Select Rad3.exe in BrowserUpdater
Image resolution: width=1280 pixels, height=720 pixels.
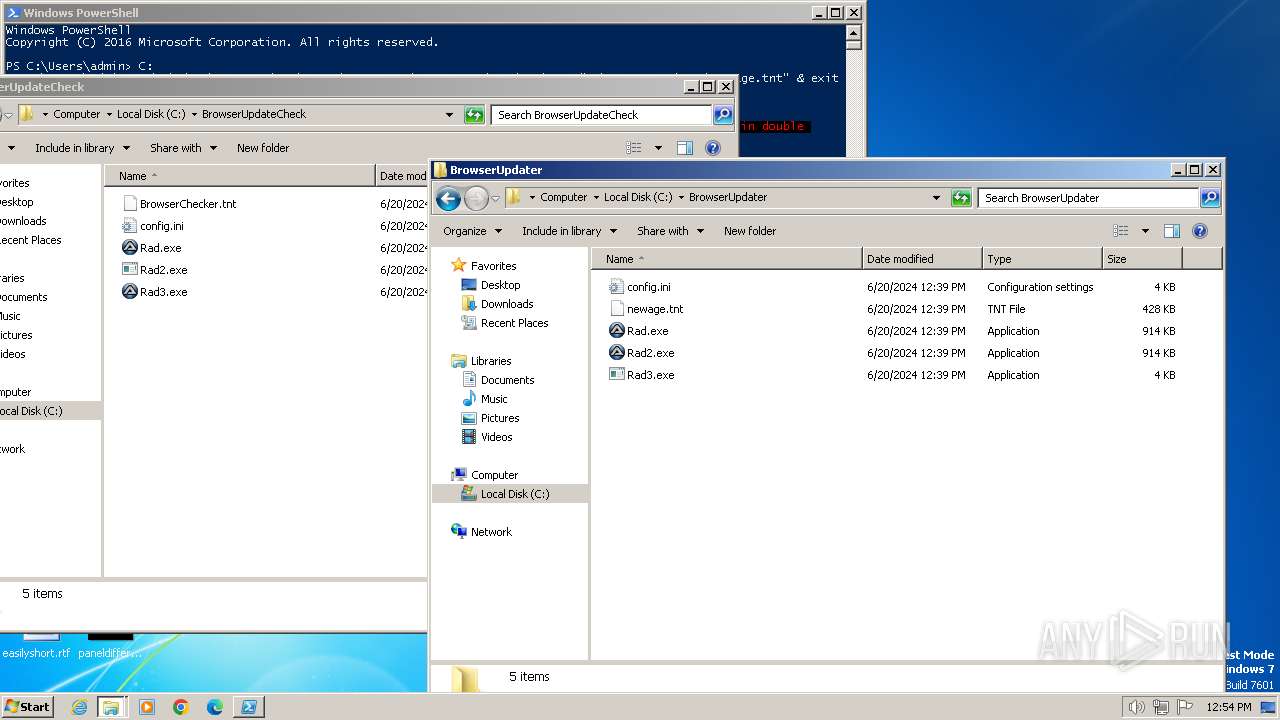click(x=650, y=375)
